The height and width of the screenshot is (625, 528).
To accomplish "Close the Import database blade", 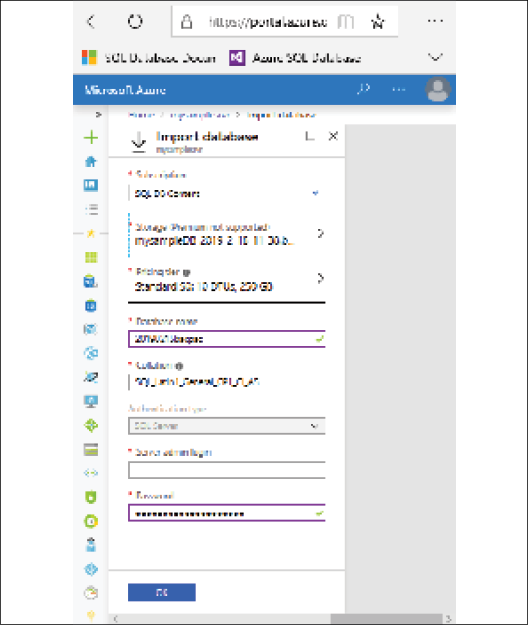I will [x=333, y=136].
